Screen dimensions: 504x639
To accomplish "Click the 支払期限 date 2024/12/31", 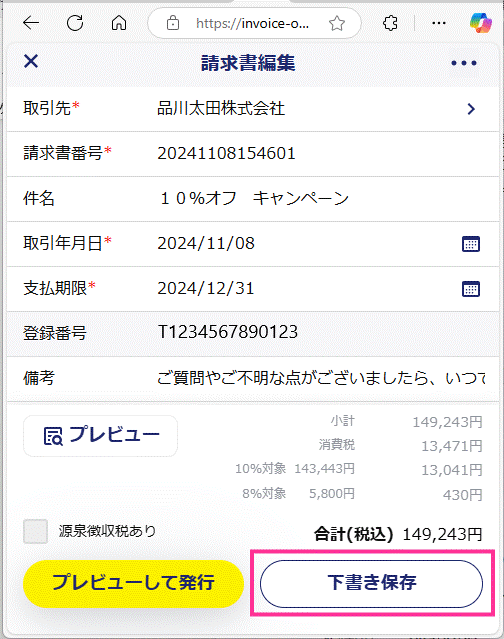I will 206,289.
